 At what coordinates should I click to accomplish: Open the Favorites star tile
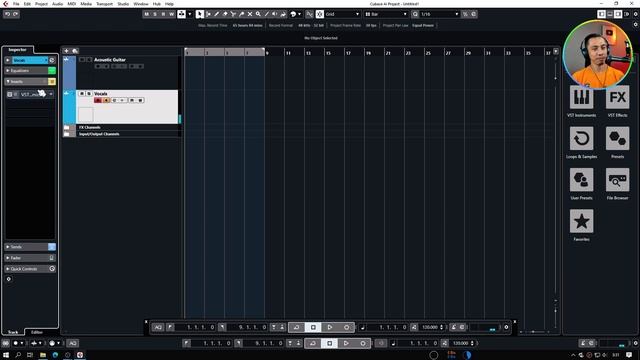tap(581, 221)
